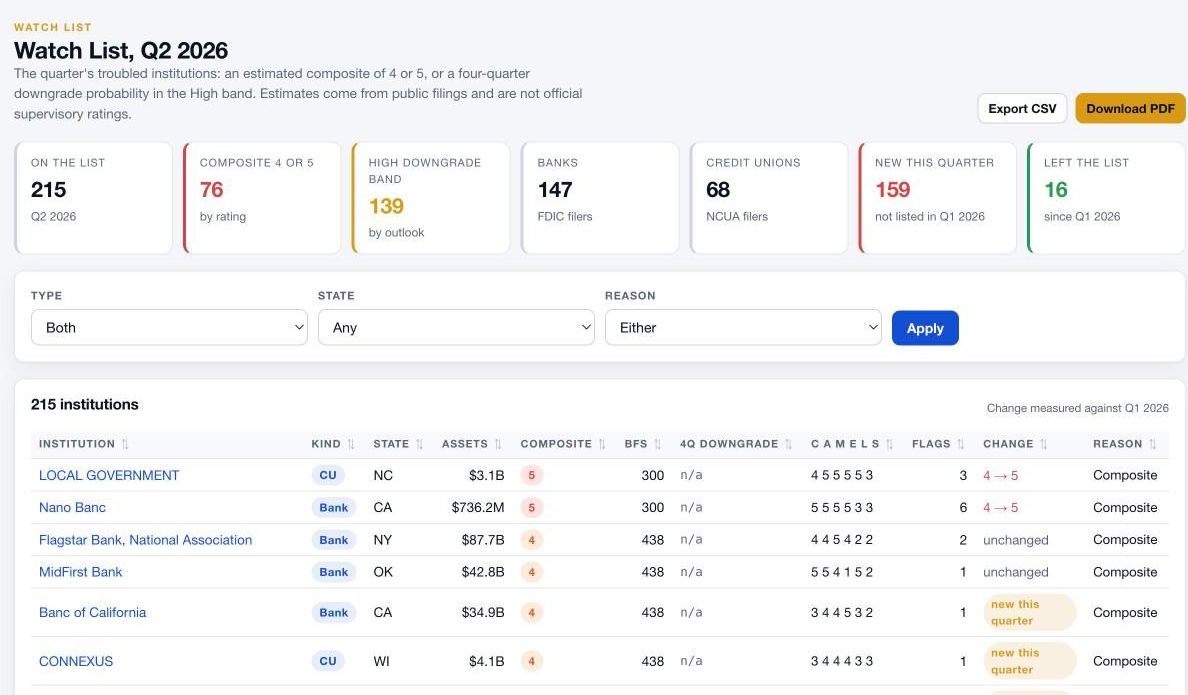This screenshot has width=1188, height=695.
Task: Open the Reason dropdown set to Either
Action: point(743,327)
